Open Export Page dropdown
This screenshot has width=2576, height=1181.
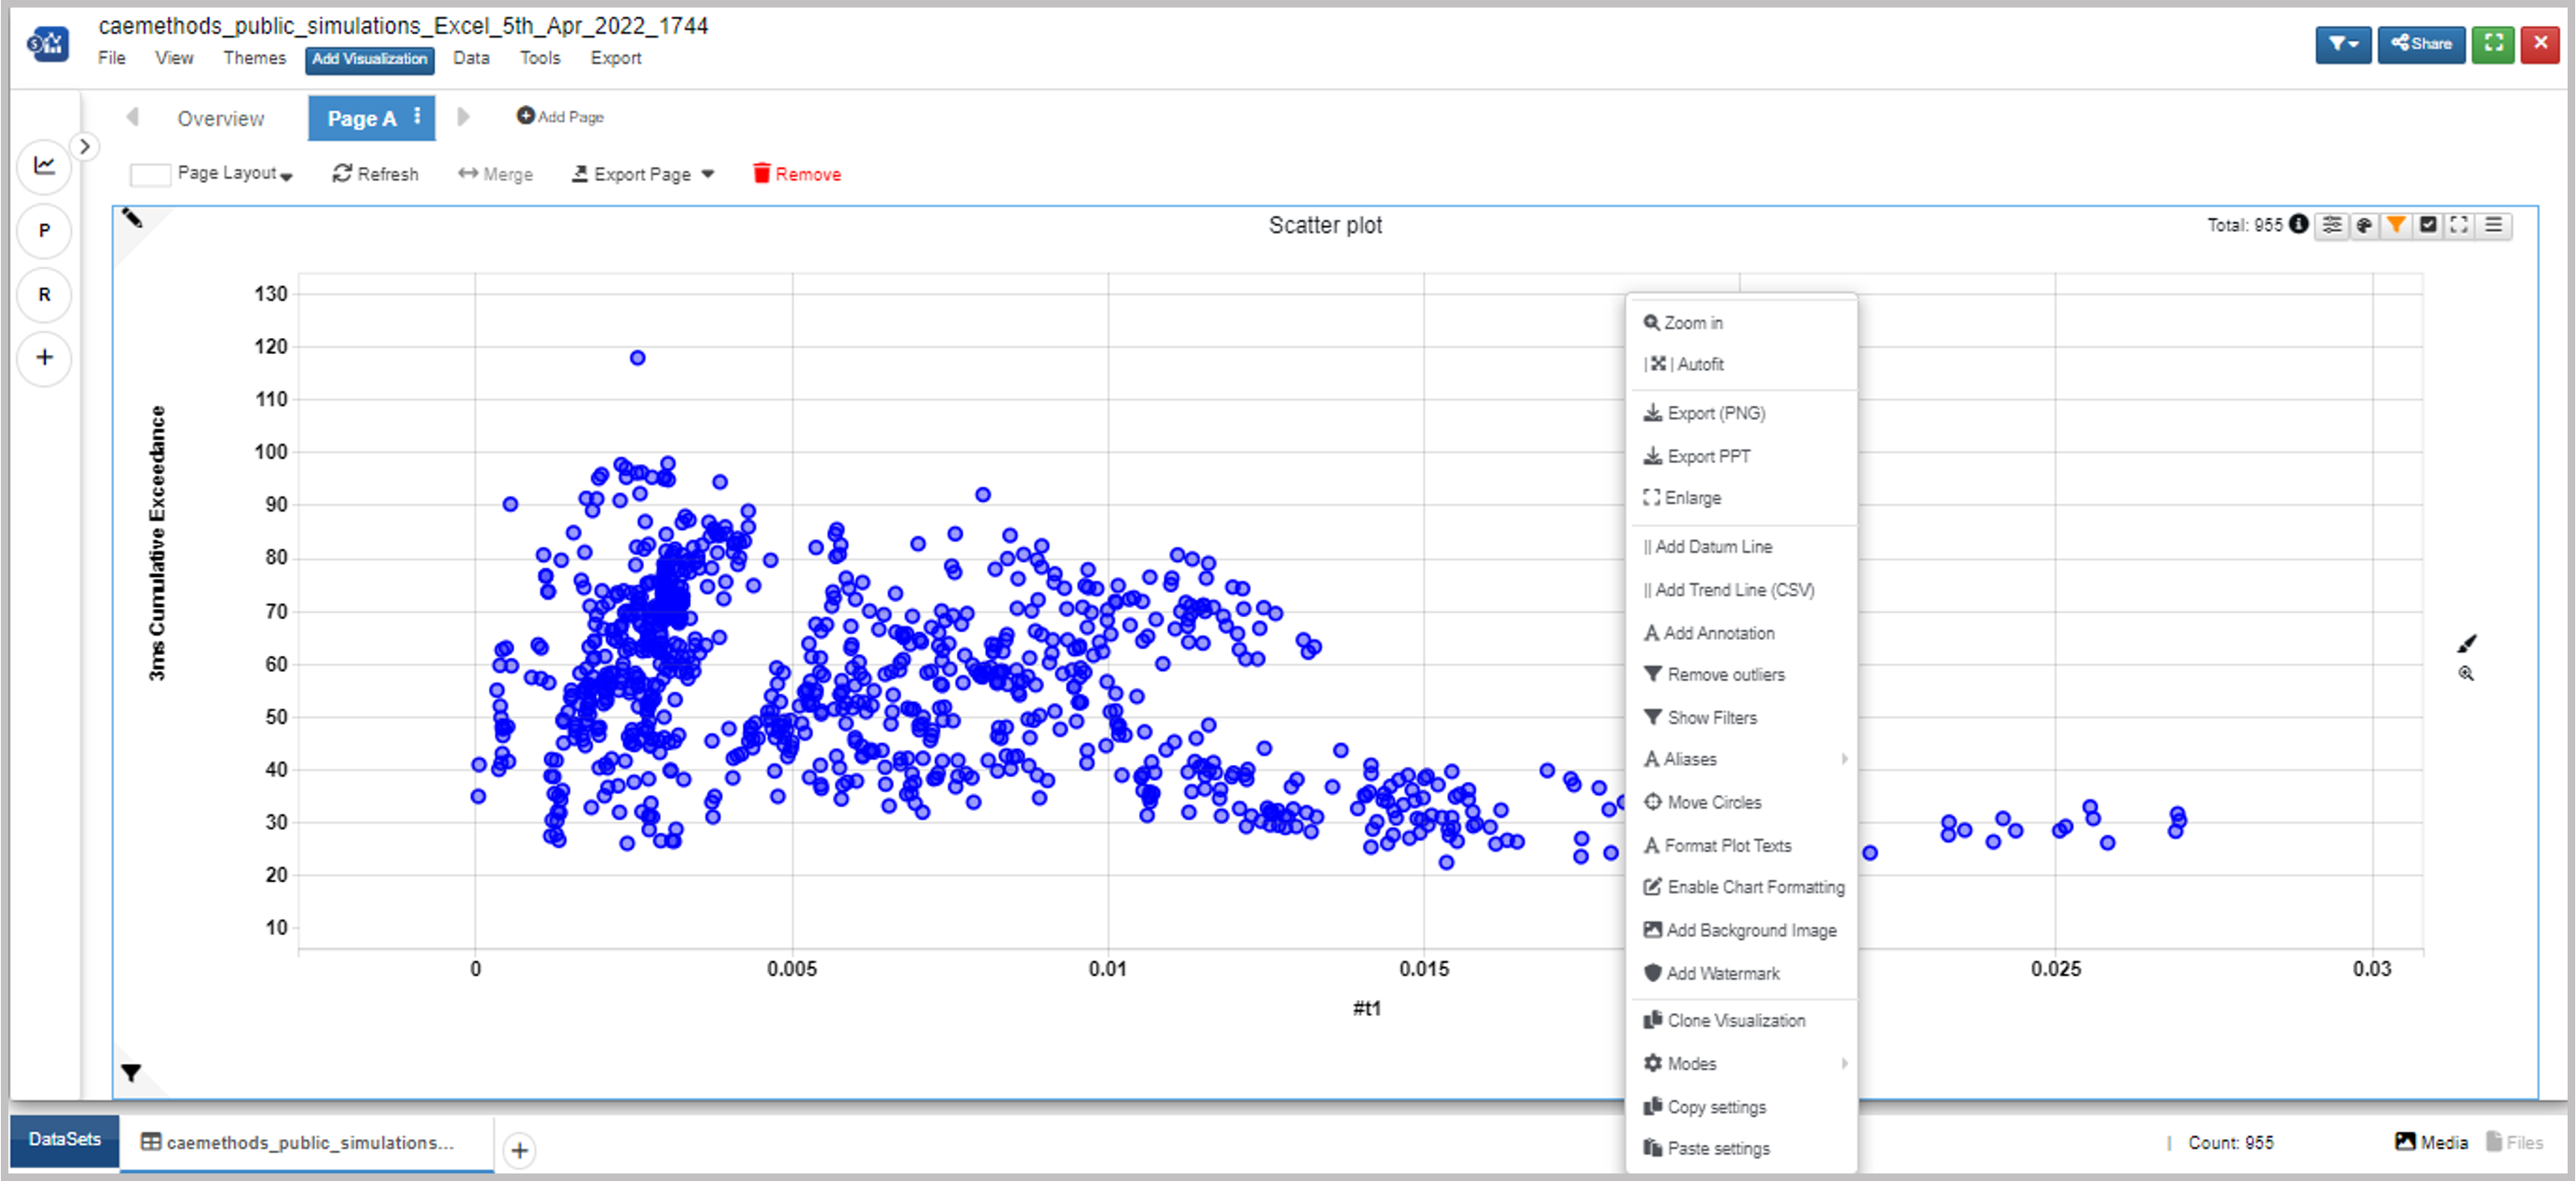pos(643,174)
